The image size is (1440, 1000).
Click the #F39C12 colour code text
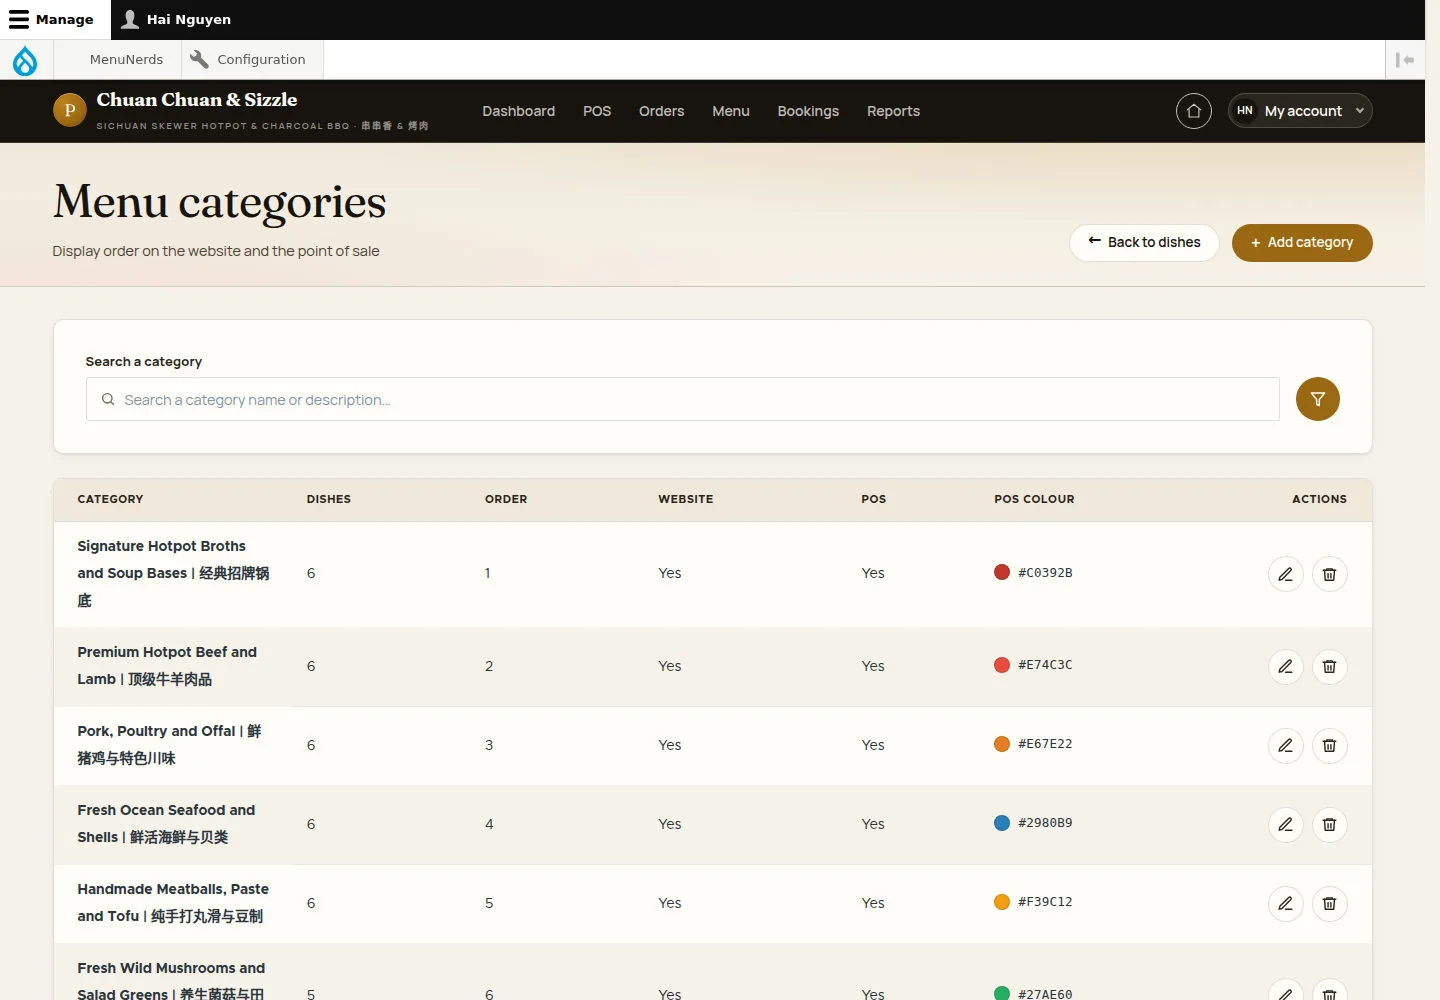click(x=1045, y=902)
